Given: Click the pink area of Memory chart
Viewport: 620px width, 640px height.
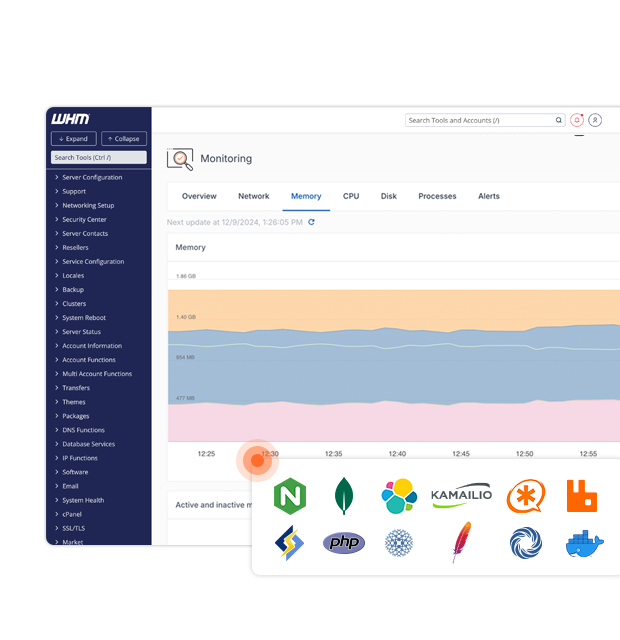Looking at the screenshot, I should point(394,423).
